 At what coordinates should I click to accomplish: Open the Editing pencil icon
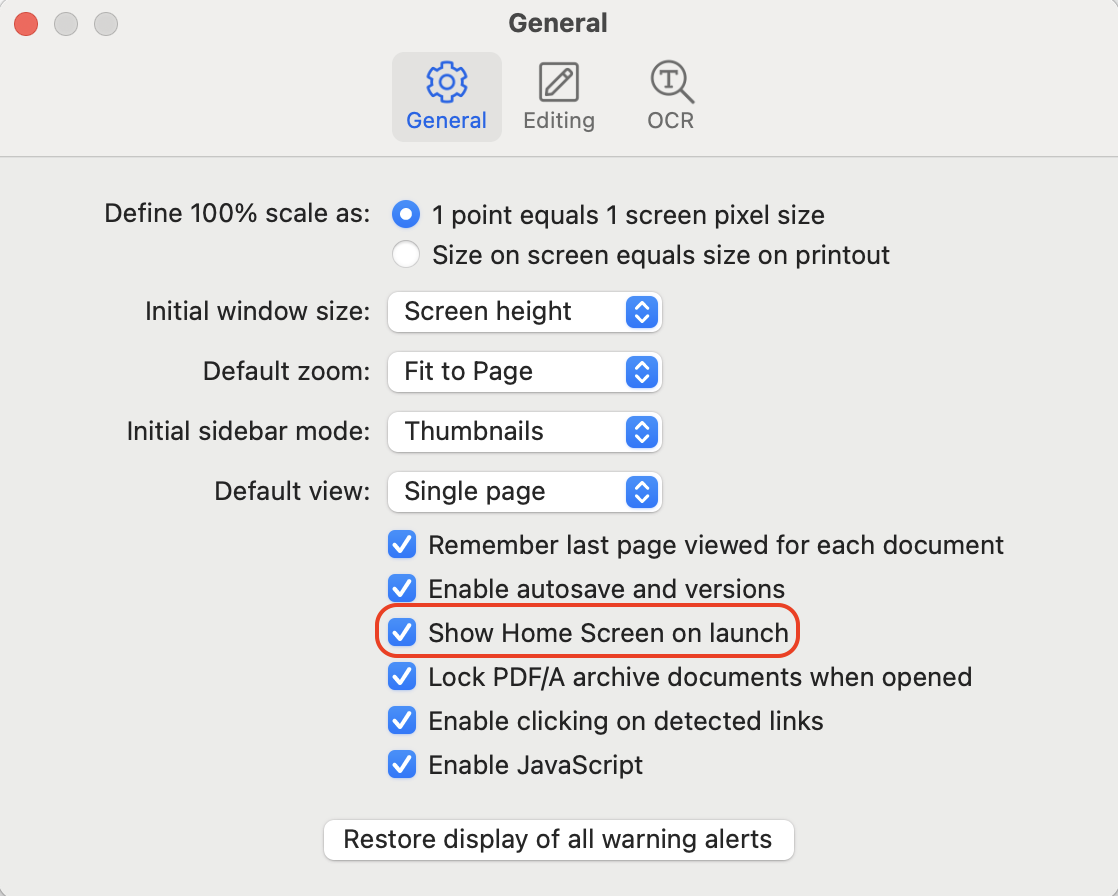[558, 82]
